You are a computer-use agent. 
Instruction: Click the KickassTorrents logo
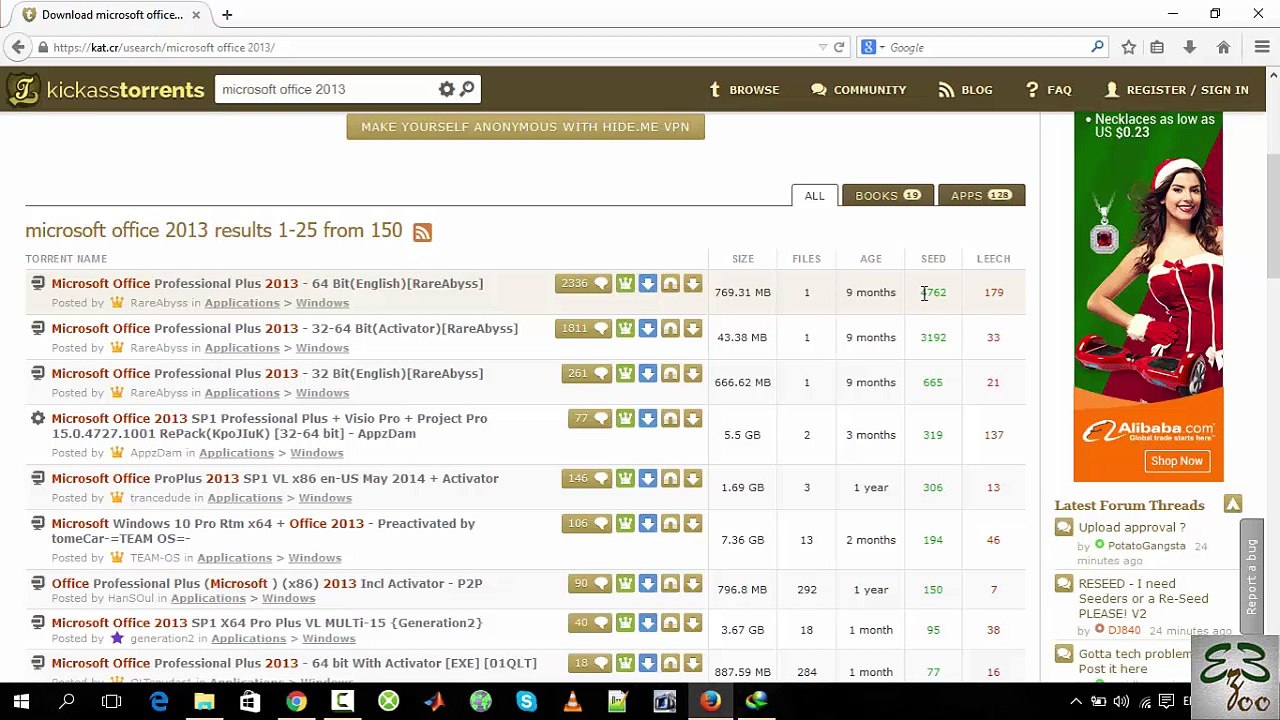106,90
